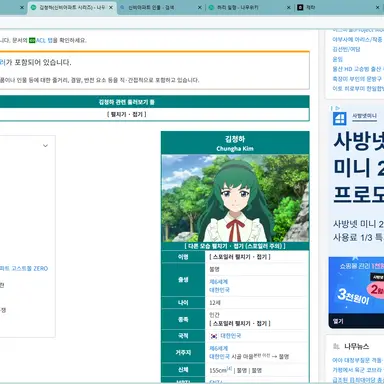Click the AdChoices triangle icon above the ad
384x384 pixels.
tap(338, 108)
